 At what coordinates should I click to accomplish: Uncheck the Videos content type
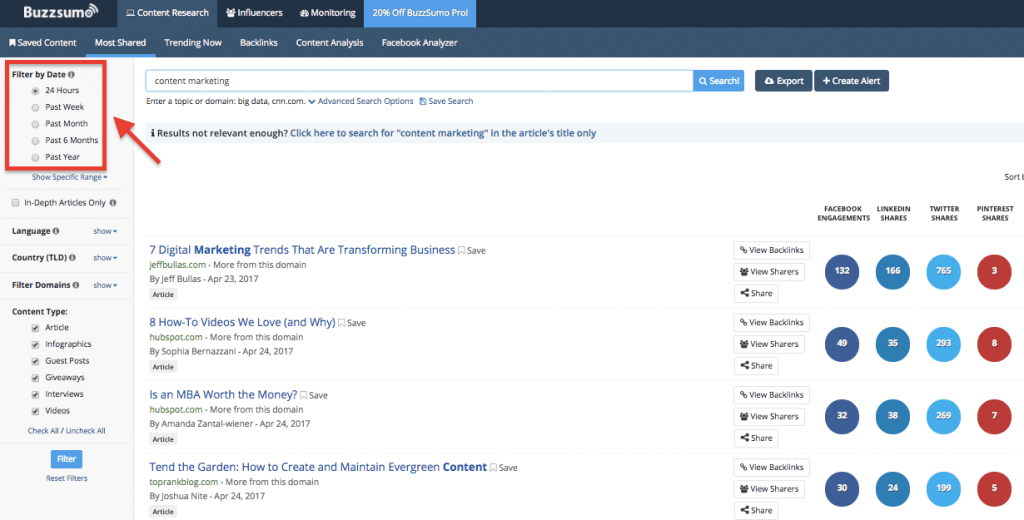35,411
